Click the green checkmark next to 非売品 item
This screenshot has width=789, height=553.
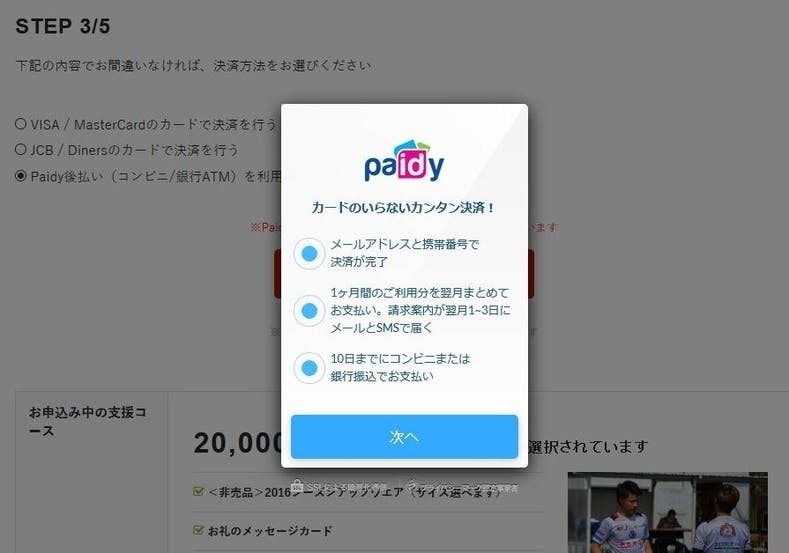(x=198, y=491)
